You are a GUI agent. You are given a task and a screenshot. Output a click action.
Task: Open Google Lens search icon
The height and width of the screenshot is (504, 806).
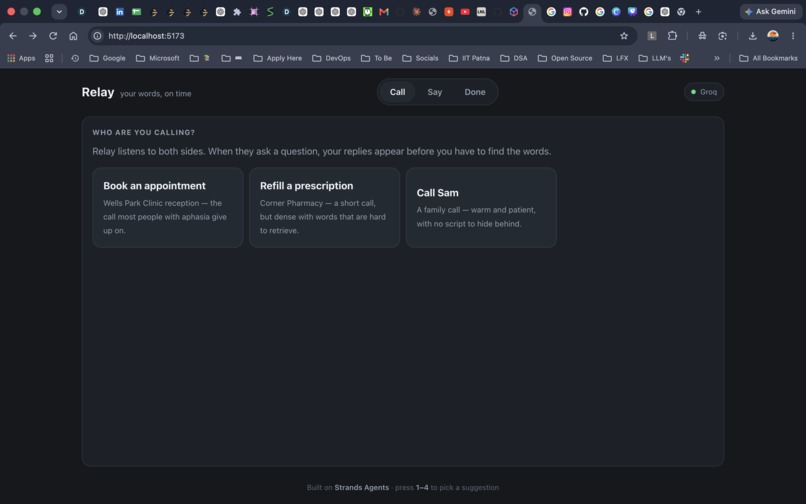722,36
